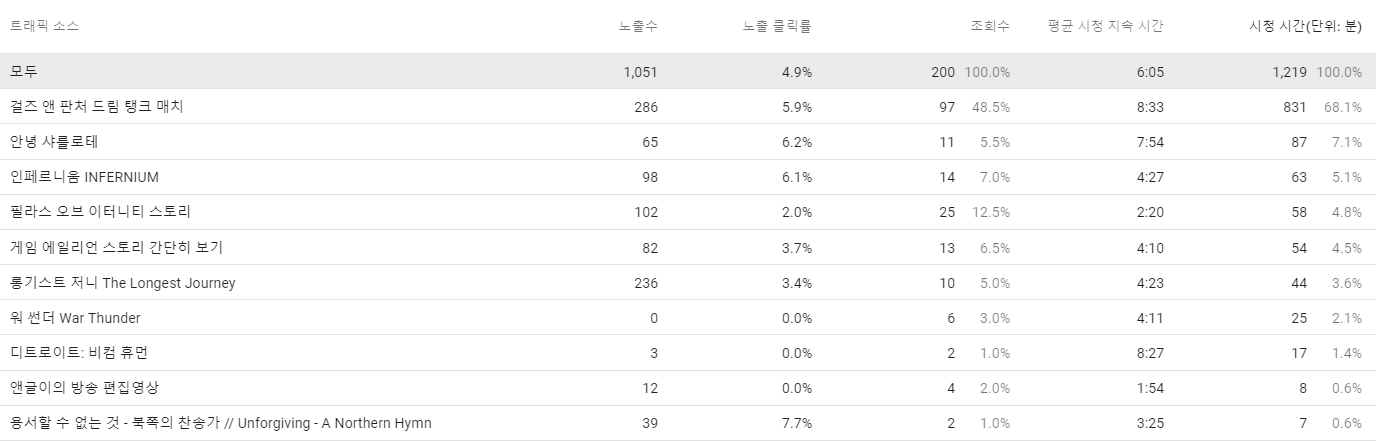The height and width of the screenshot is (441, 1376).
Task: Open the 디트로이트: 비컴 휴먼 source
Action: click(x=79, y=353)
